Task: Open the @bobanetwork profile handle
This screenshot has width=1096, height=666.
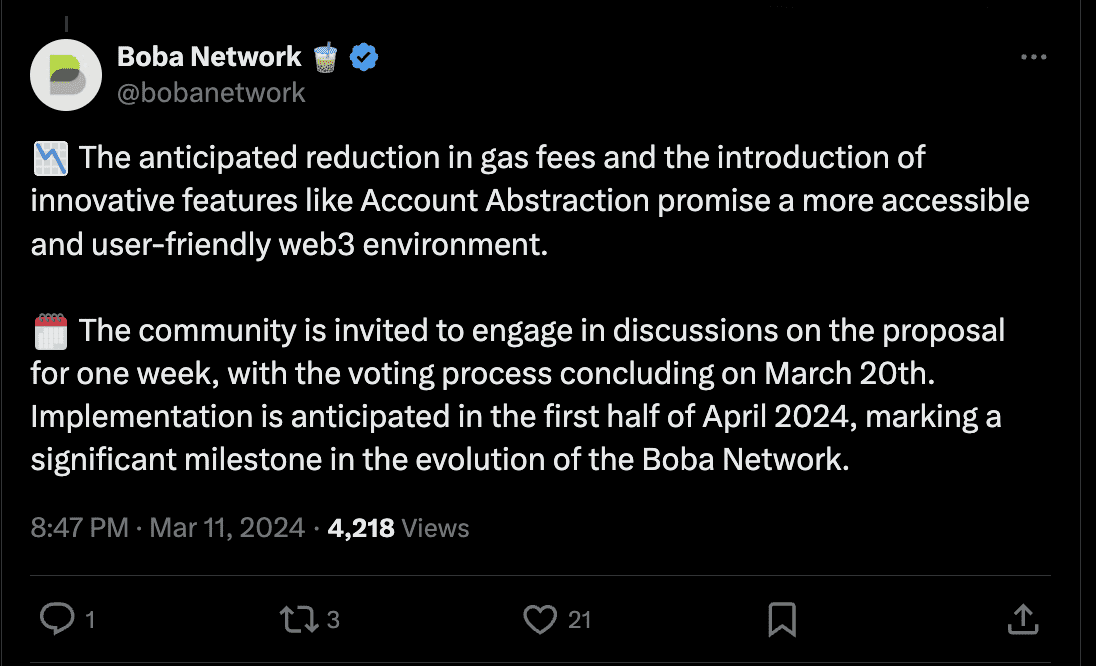Action: click(x=212, y=92)
